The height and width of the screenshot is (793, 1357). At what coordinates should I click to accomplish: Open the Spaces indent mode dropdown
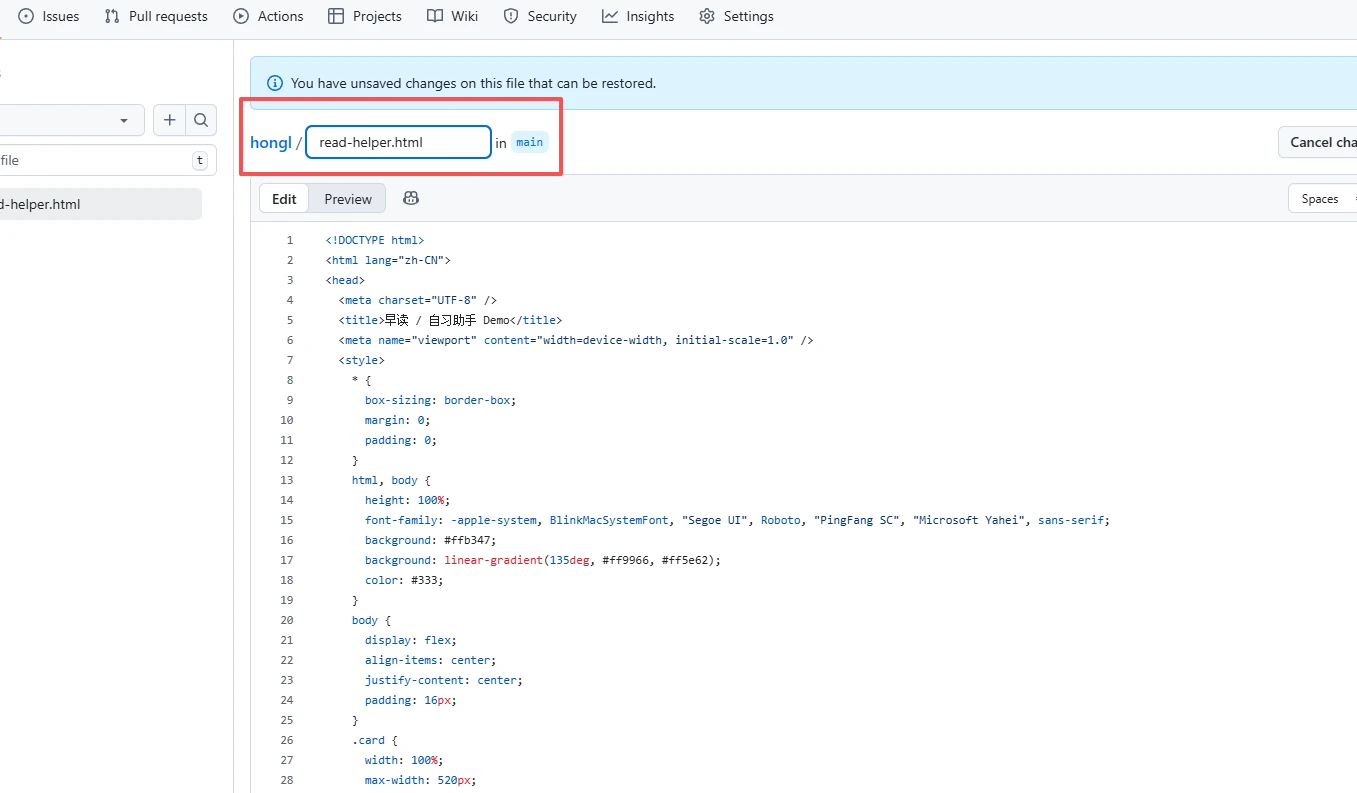click(x=1322, y=199)
